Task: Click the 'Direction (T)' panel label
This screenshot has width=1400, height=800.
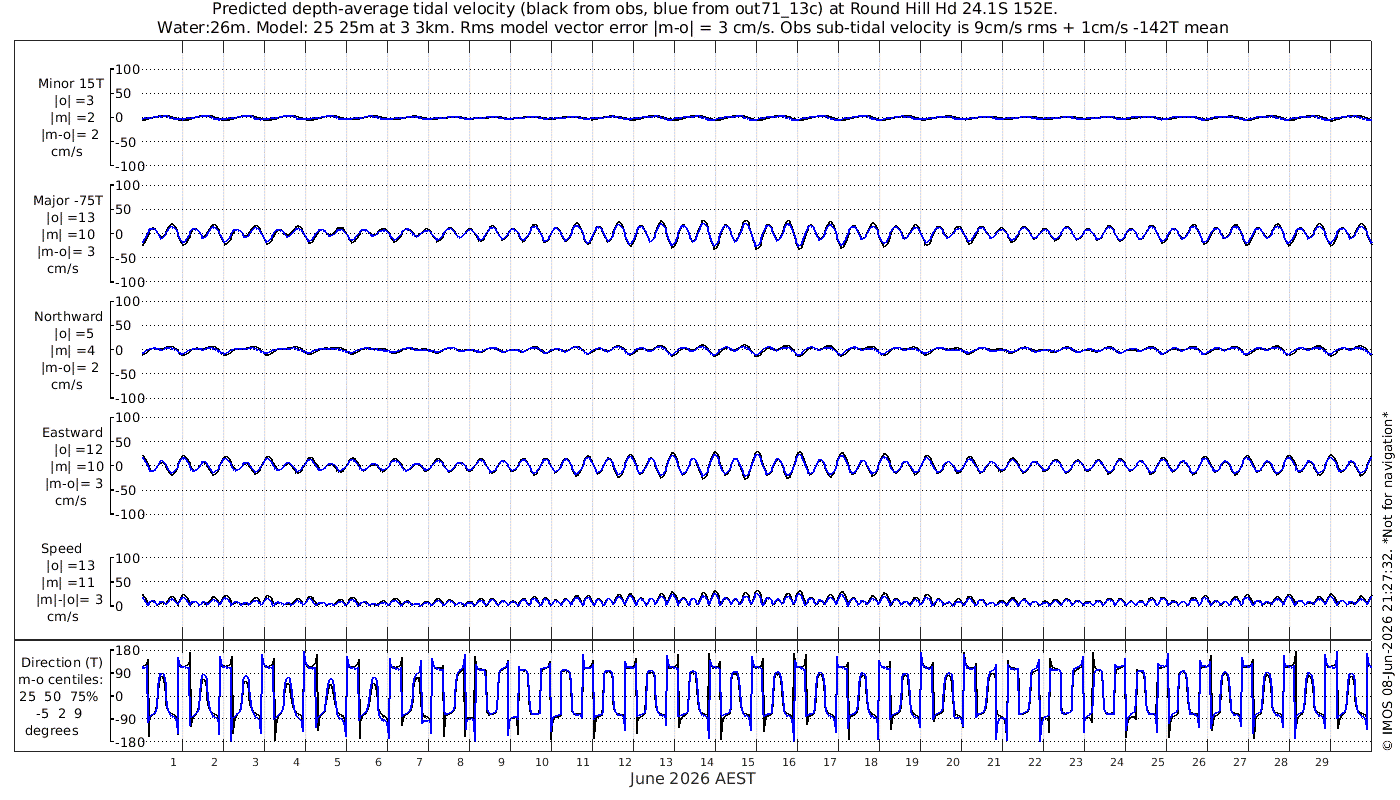Action: point(61,662)
